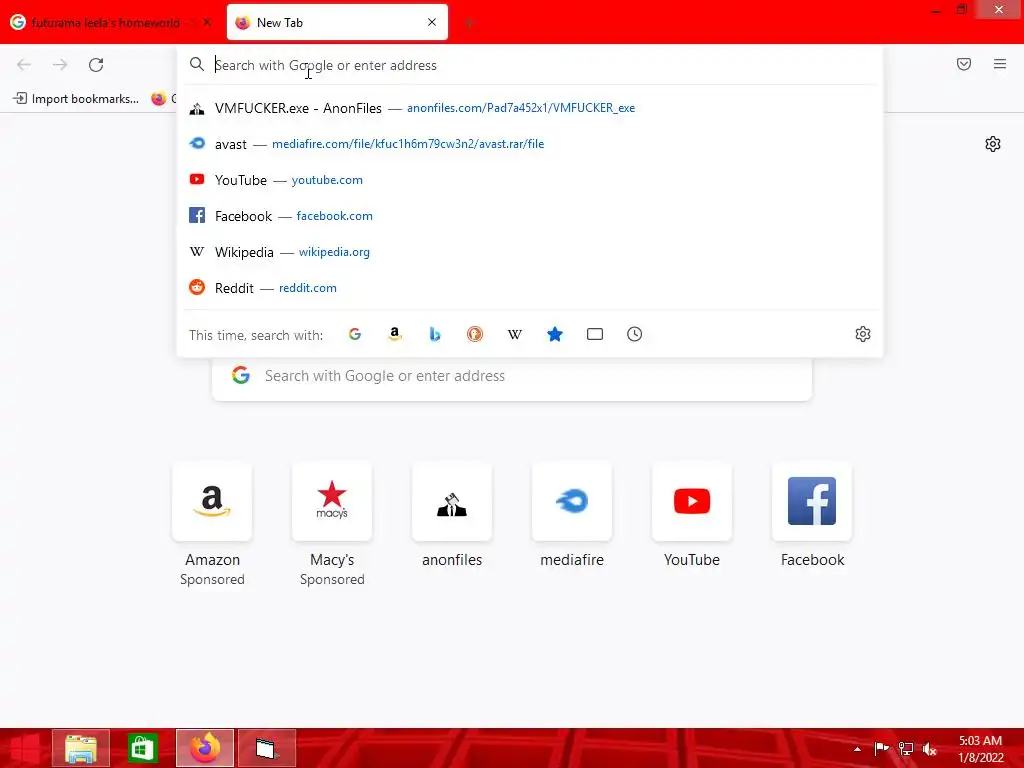This screenshot has height=768, width=1024.
Task: Open the Firefox bookmark icon in toolbar
Action: click(159, 99)
